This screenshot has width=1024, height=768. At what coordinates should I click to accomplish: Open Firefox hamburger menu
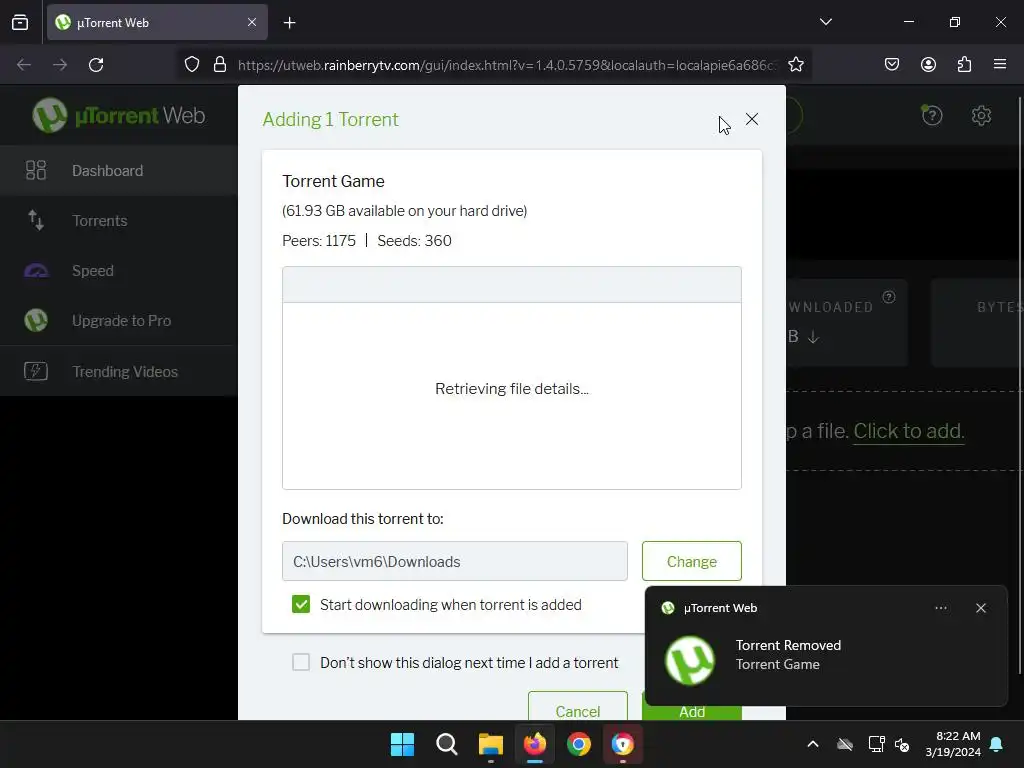click(999, 64)
